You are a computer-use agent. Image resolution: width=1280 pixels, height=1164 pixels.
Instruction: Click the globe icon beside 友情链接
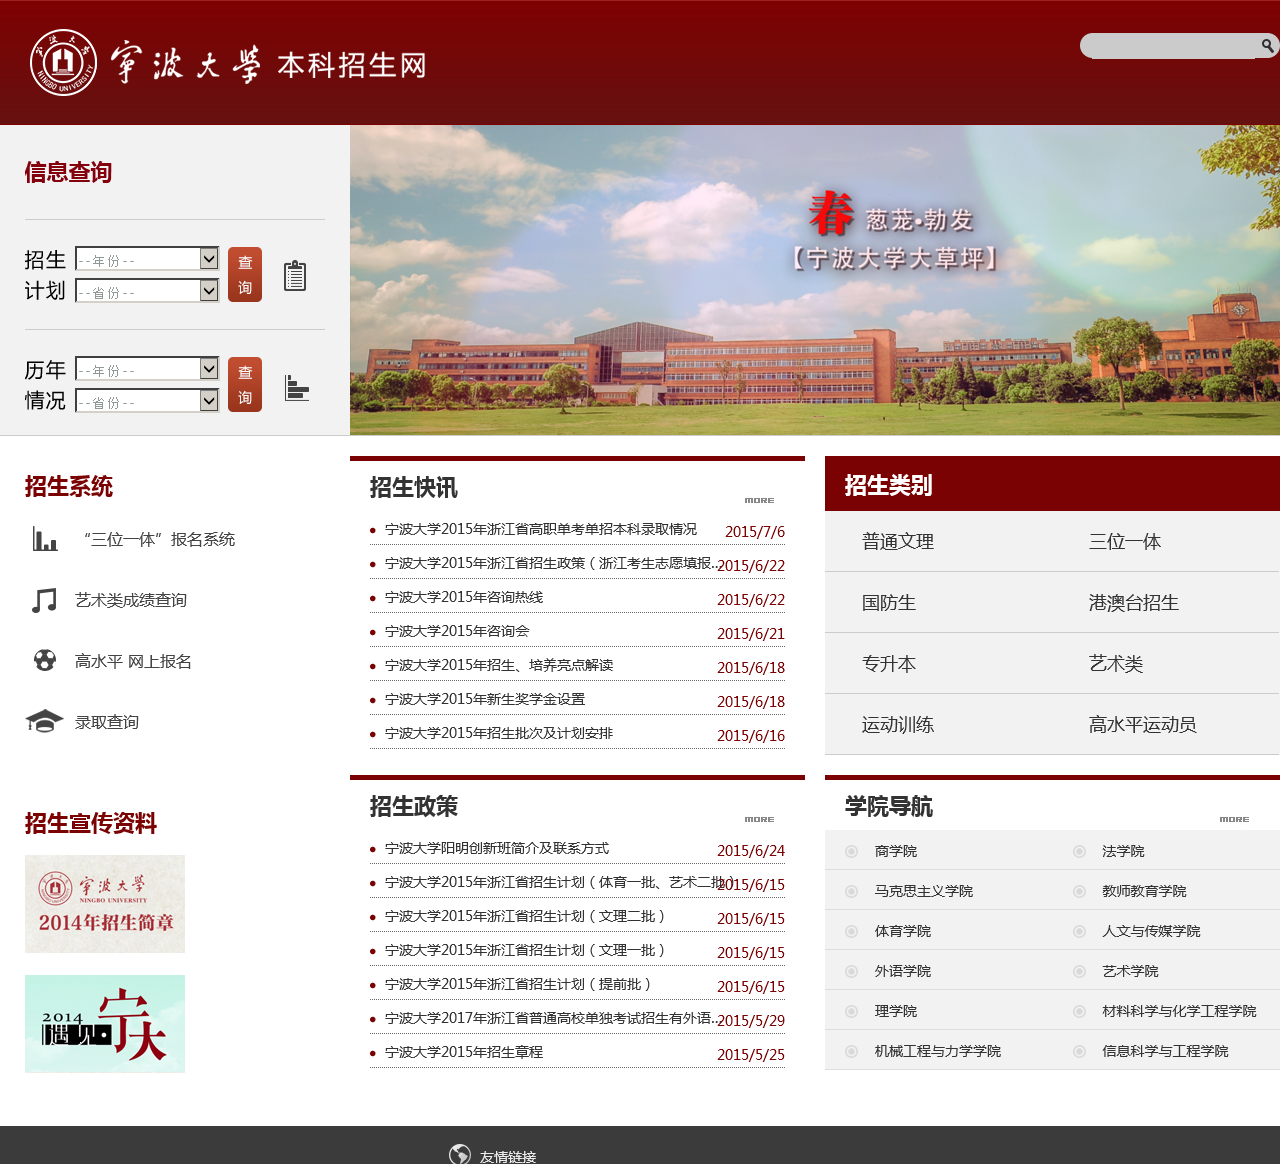pos(460,1155)
